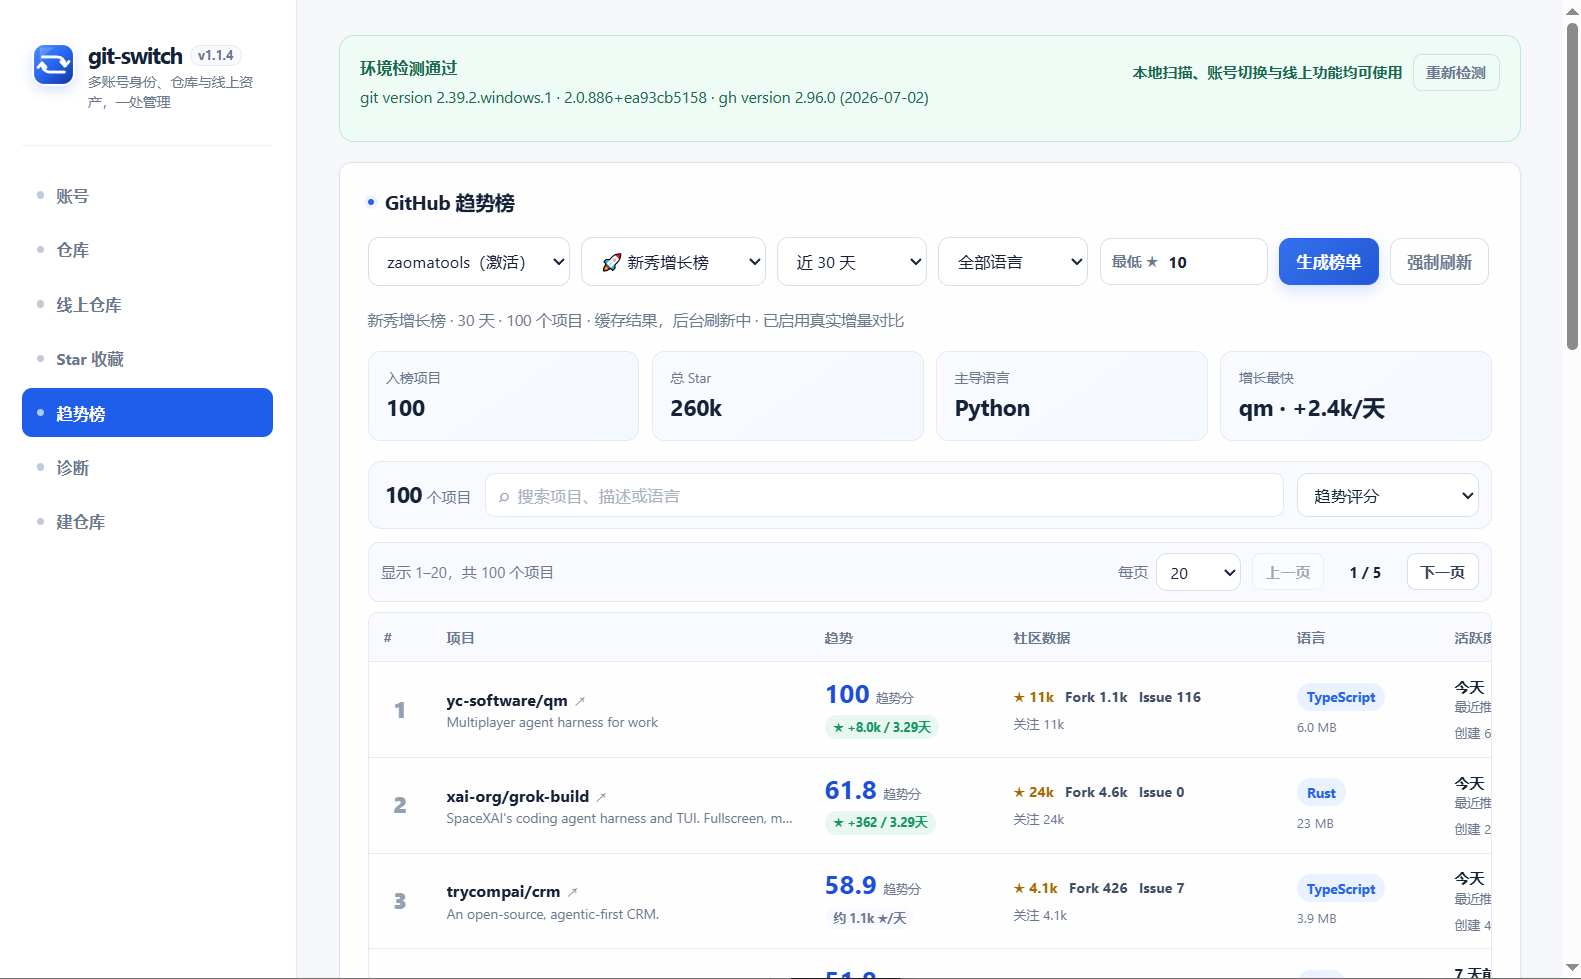
Task: Open external link icon beside trycompai/crm
Action: (x=573, y=892)
